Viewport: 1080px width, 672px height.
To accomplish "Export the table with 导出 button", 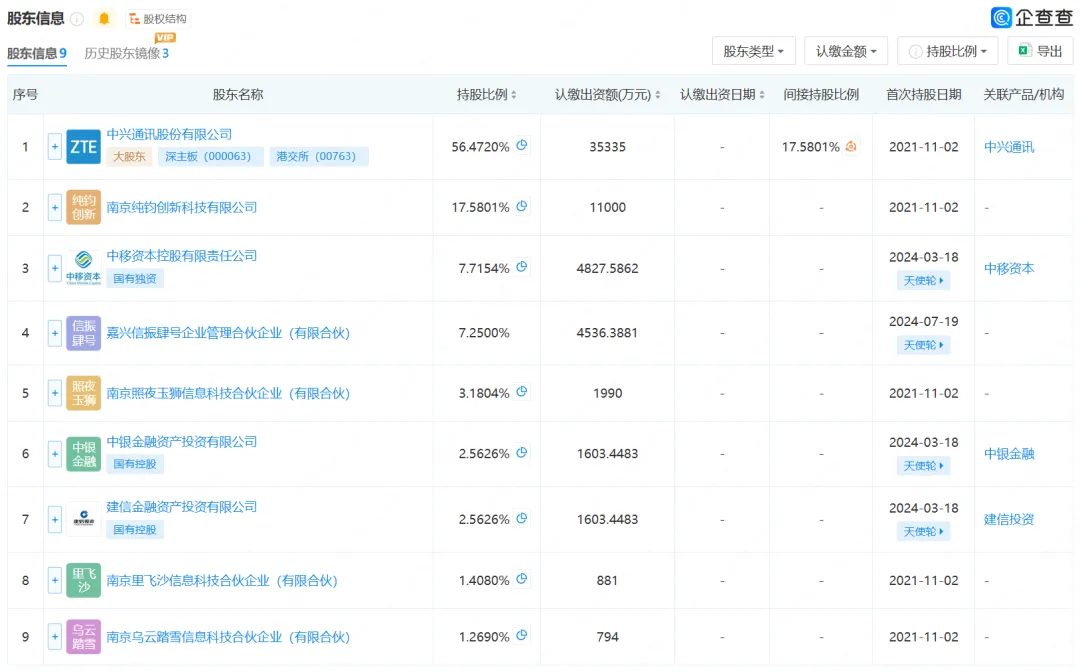I will pos(1040,51).
